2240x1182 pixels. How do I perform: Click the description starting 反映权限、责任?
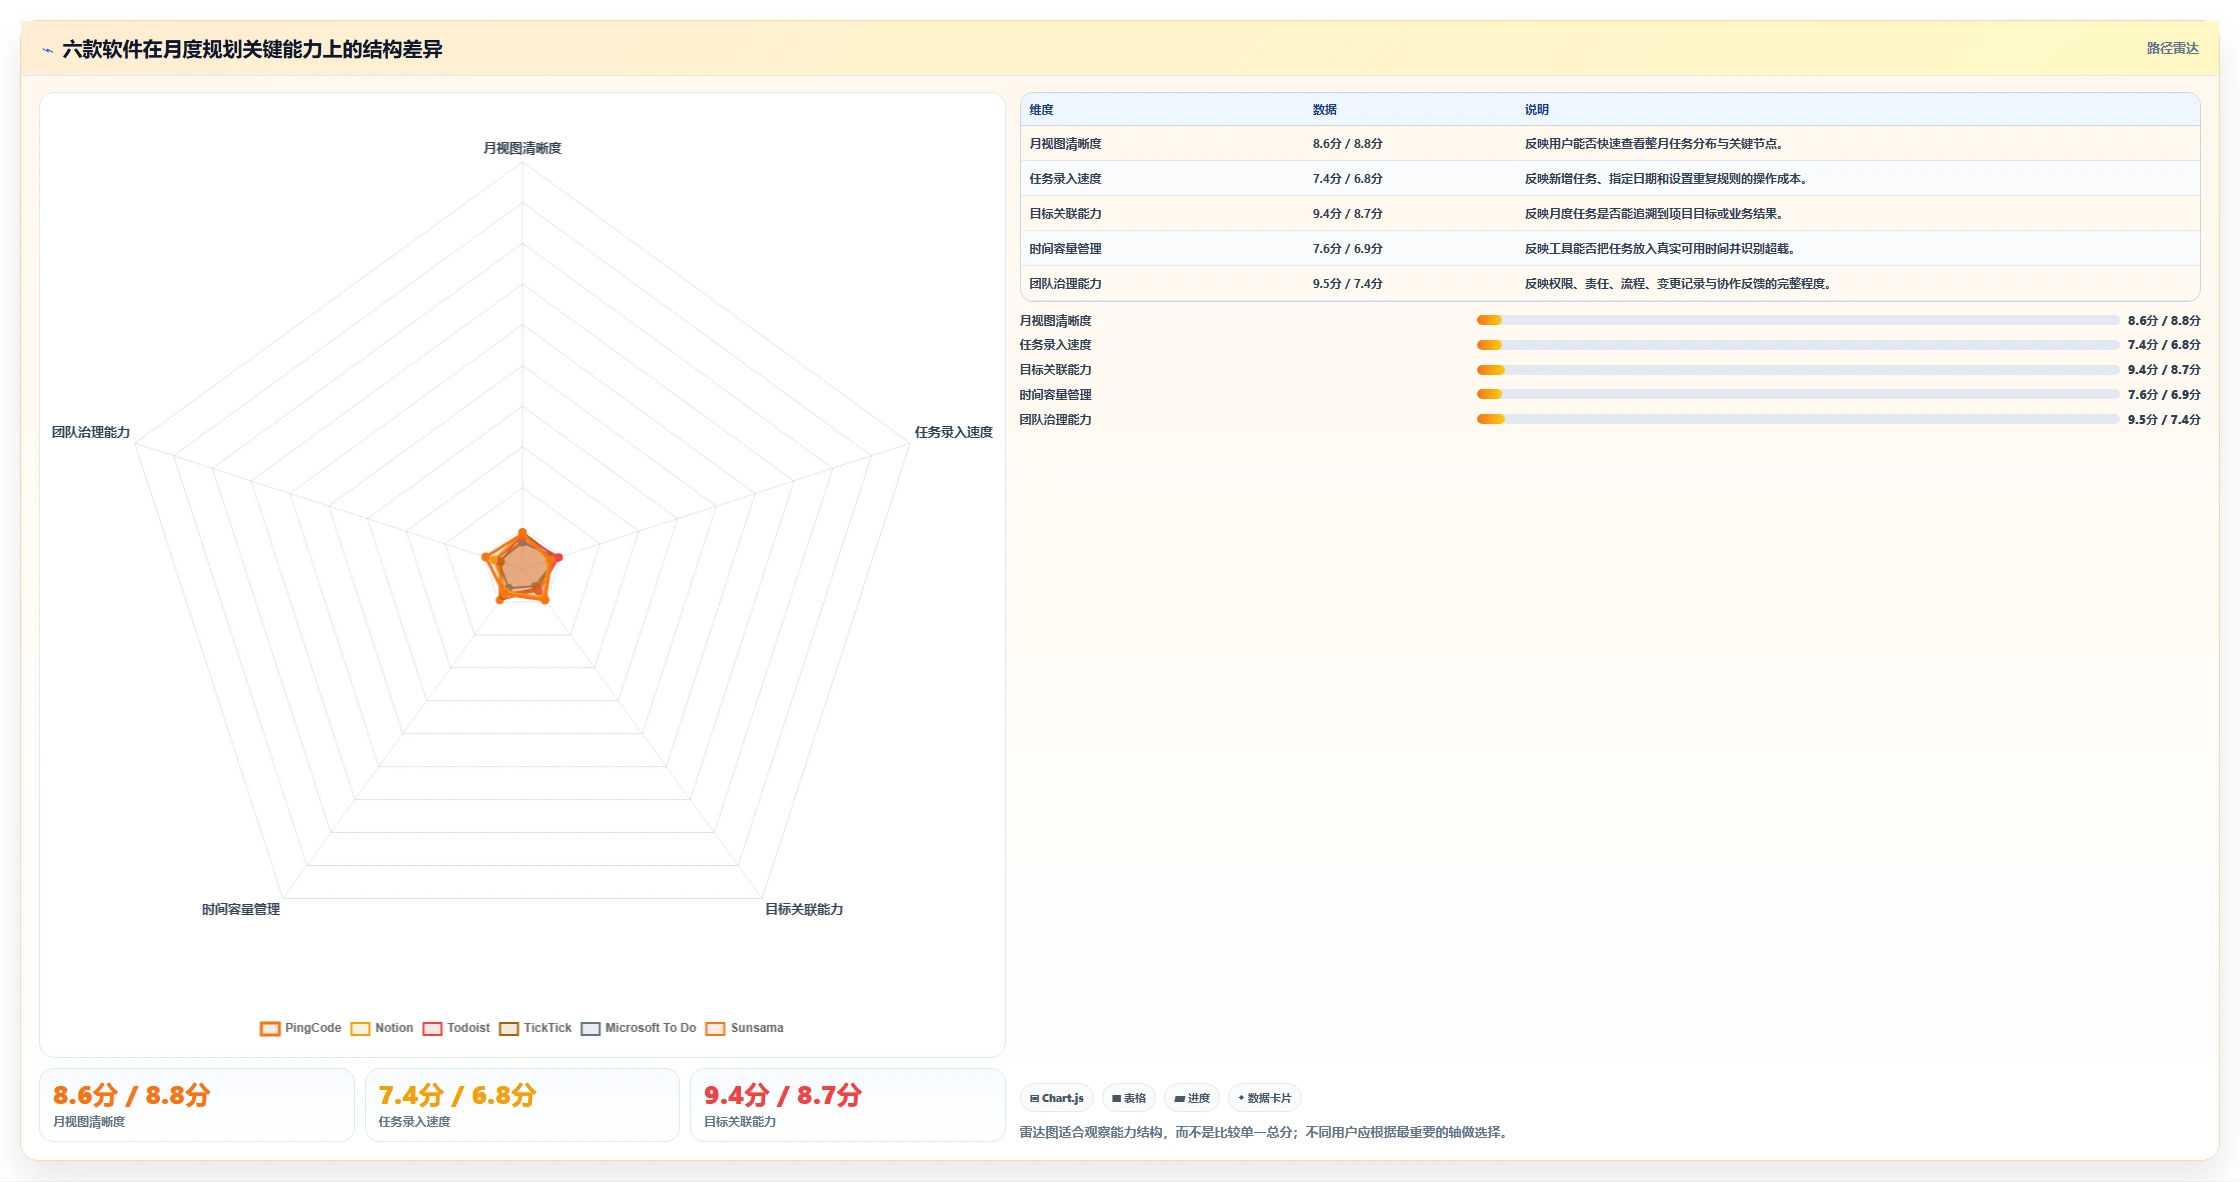click(x=1680, y=284)
